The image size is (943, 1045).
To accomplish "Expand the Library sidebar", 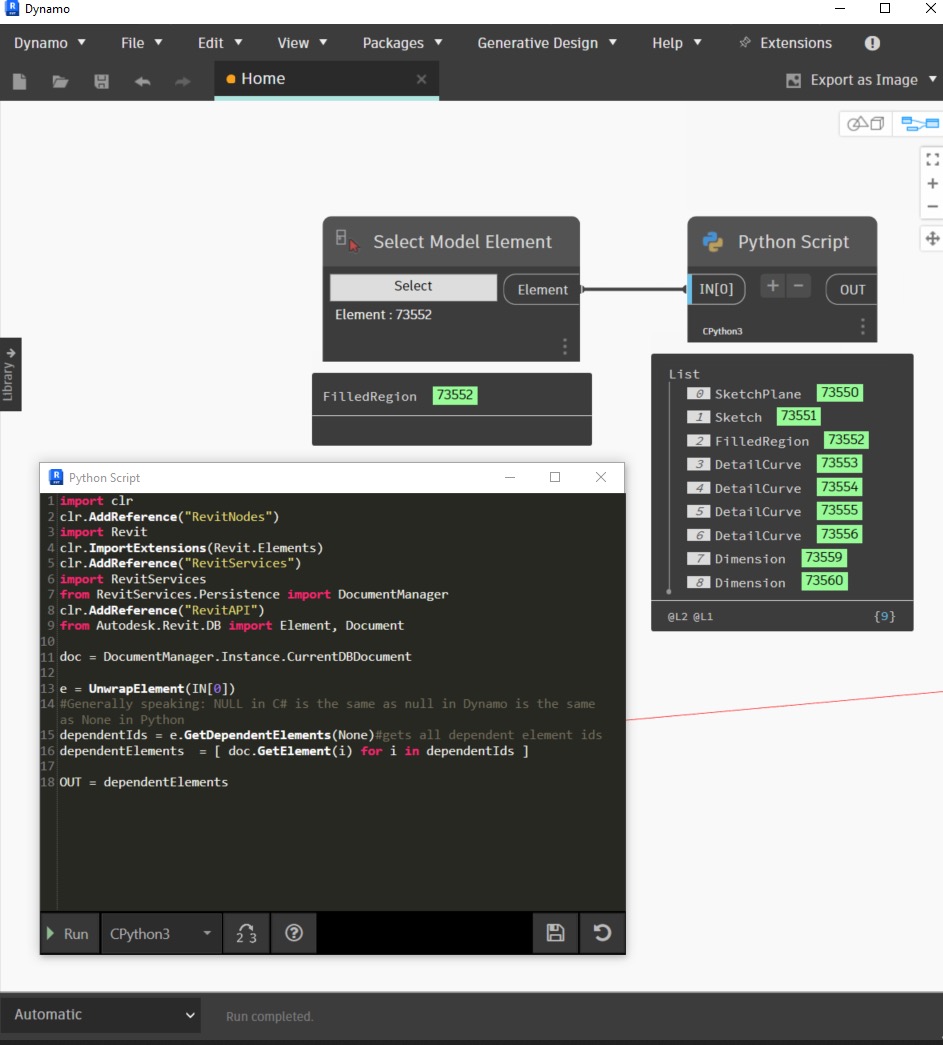I will pos(9,373).
